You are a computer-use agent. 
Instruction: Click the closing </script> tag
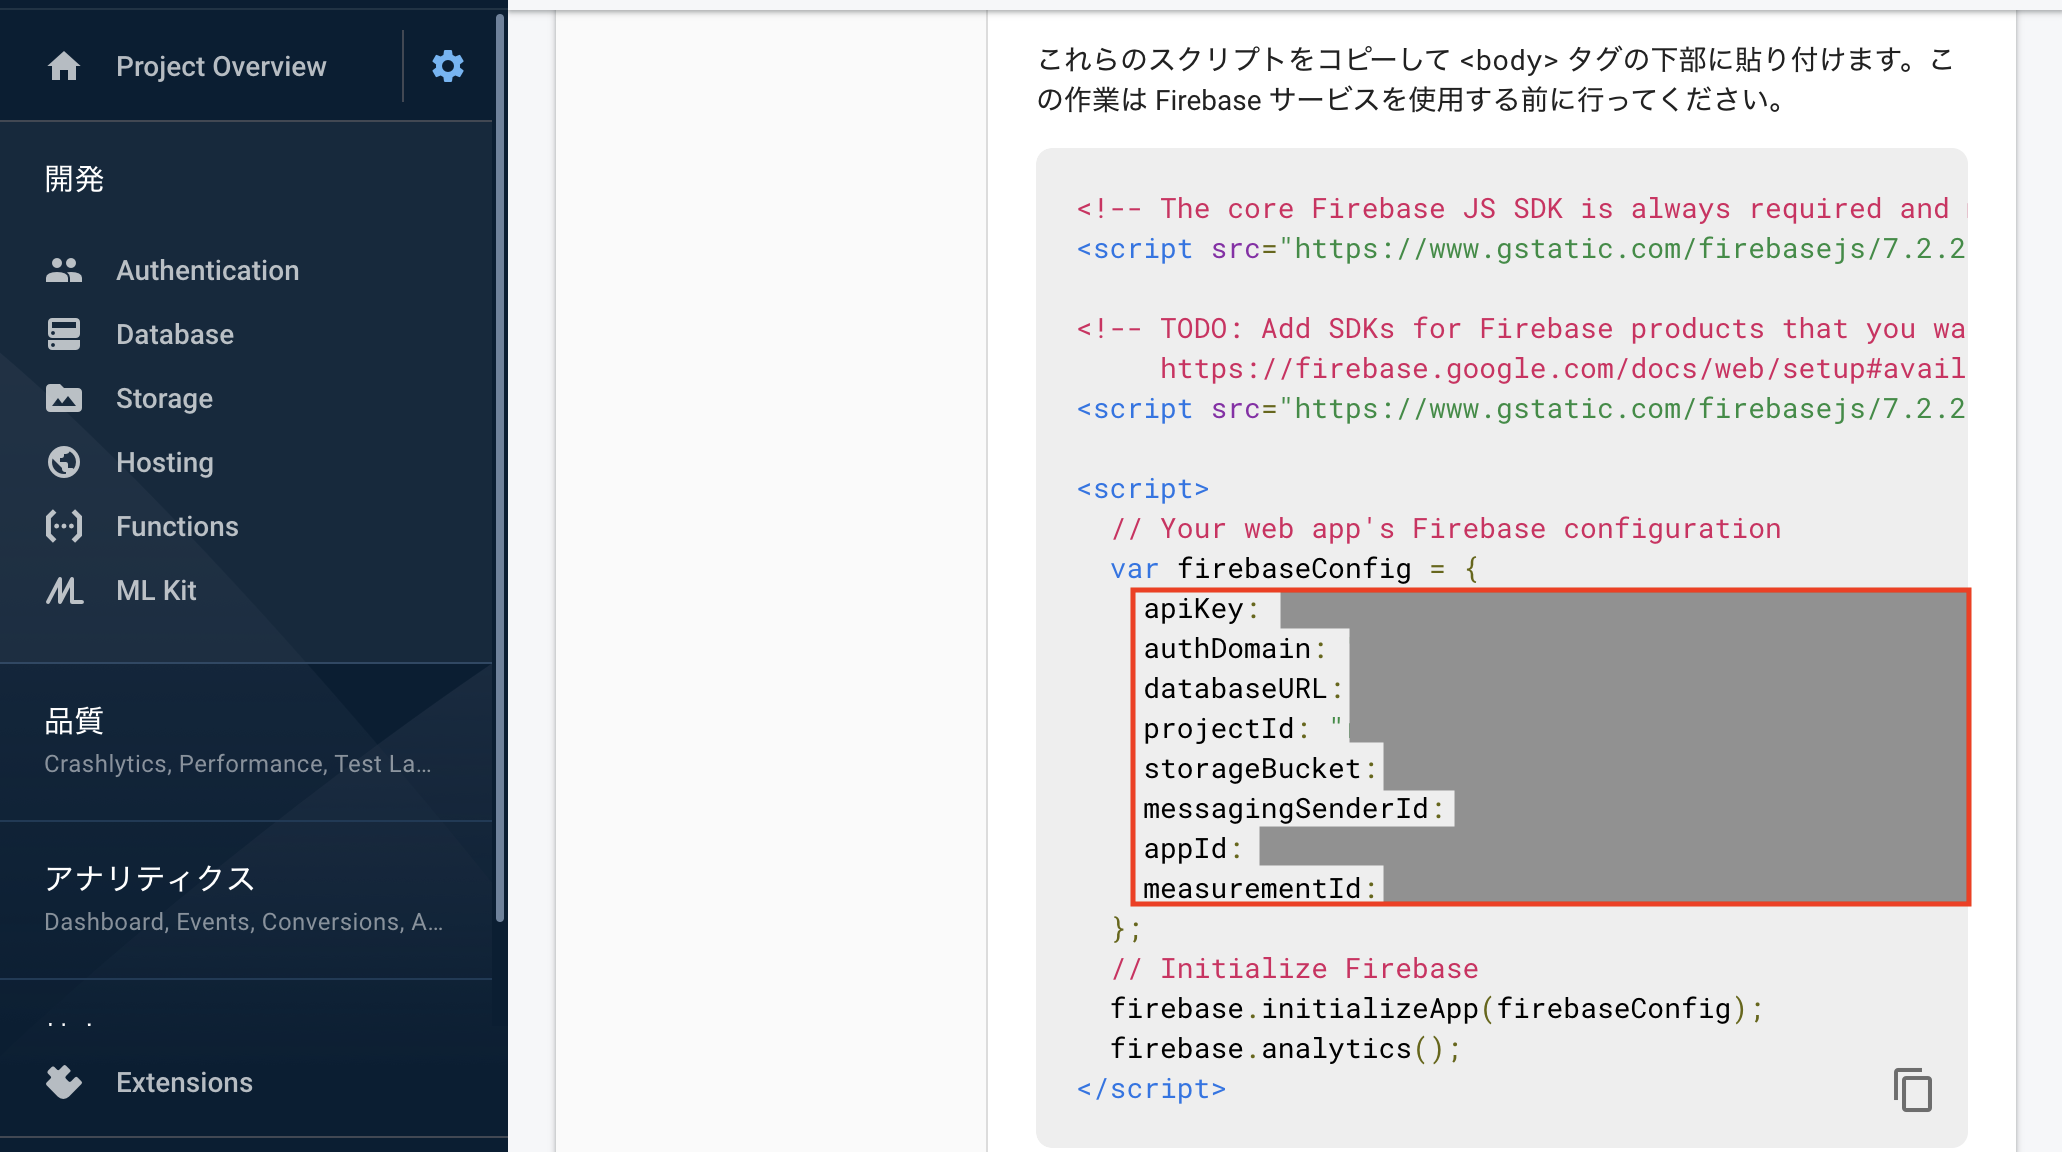click(1151, 1088)
